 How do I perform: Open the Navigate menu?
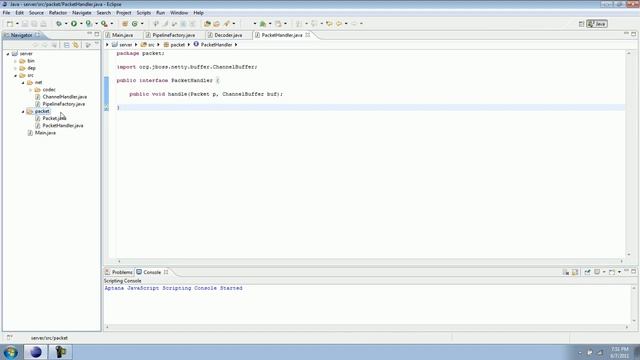tap(82, 13)
